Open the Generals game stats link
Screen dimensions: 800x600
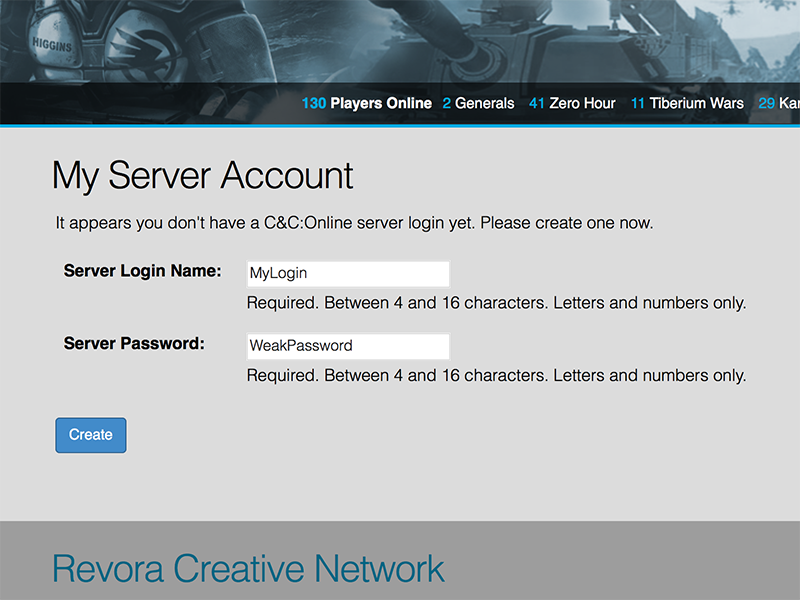pos(484,103)
